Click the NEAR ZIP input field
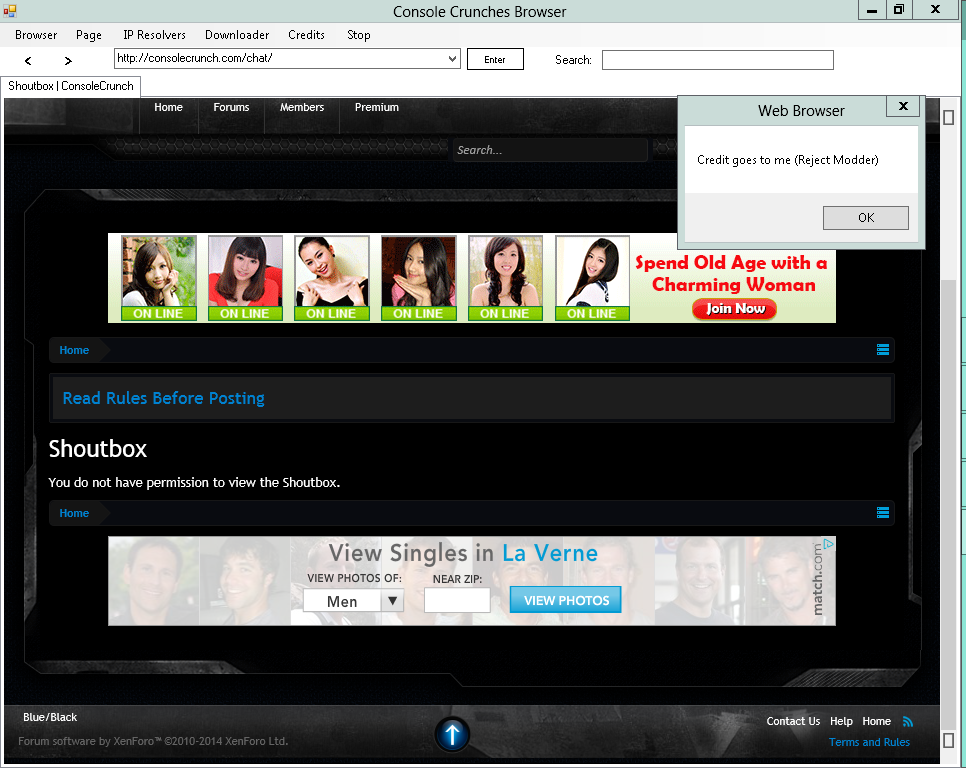The image size is (966, 768). click(x=457, y=600)
